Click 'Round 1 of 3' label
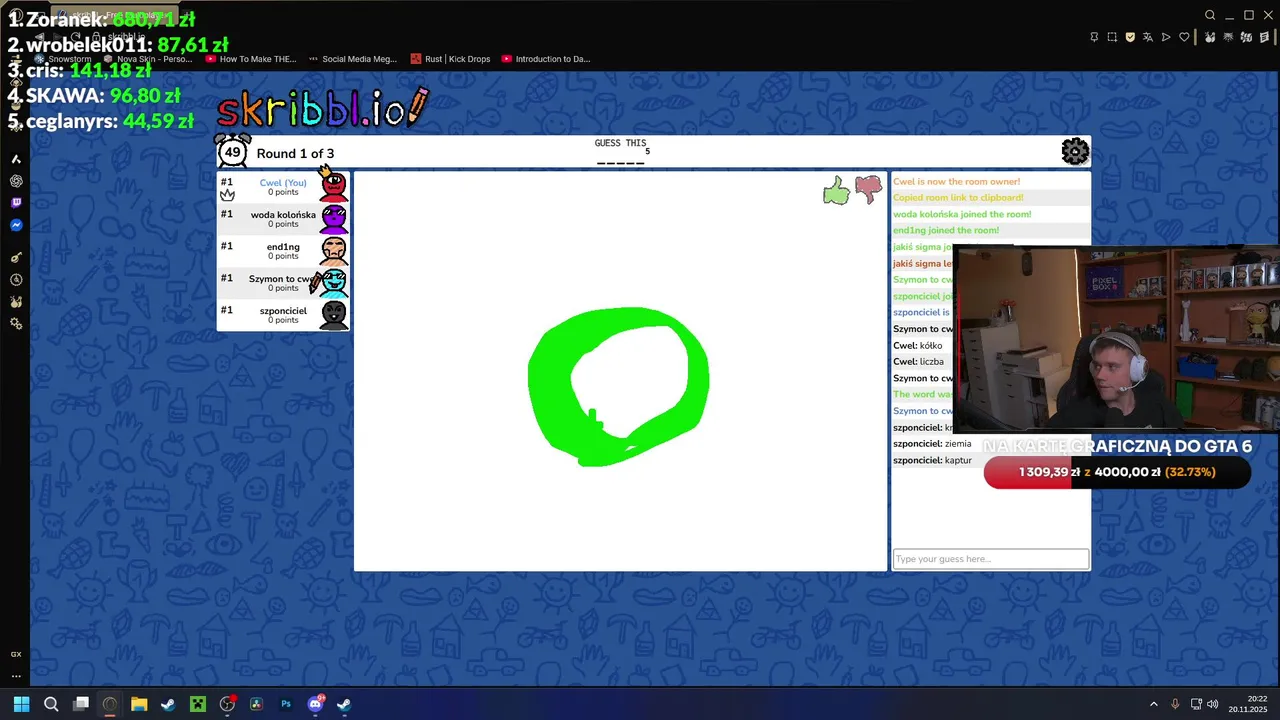 pos(295,153)
